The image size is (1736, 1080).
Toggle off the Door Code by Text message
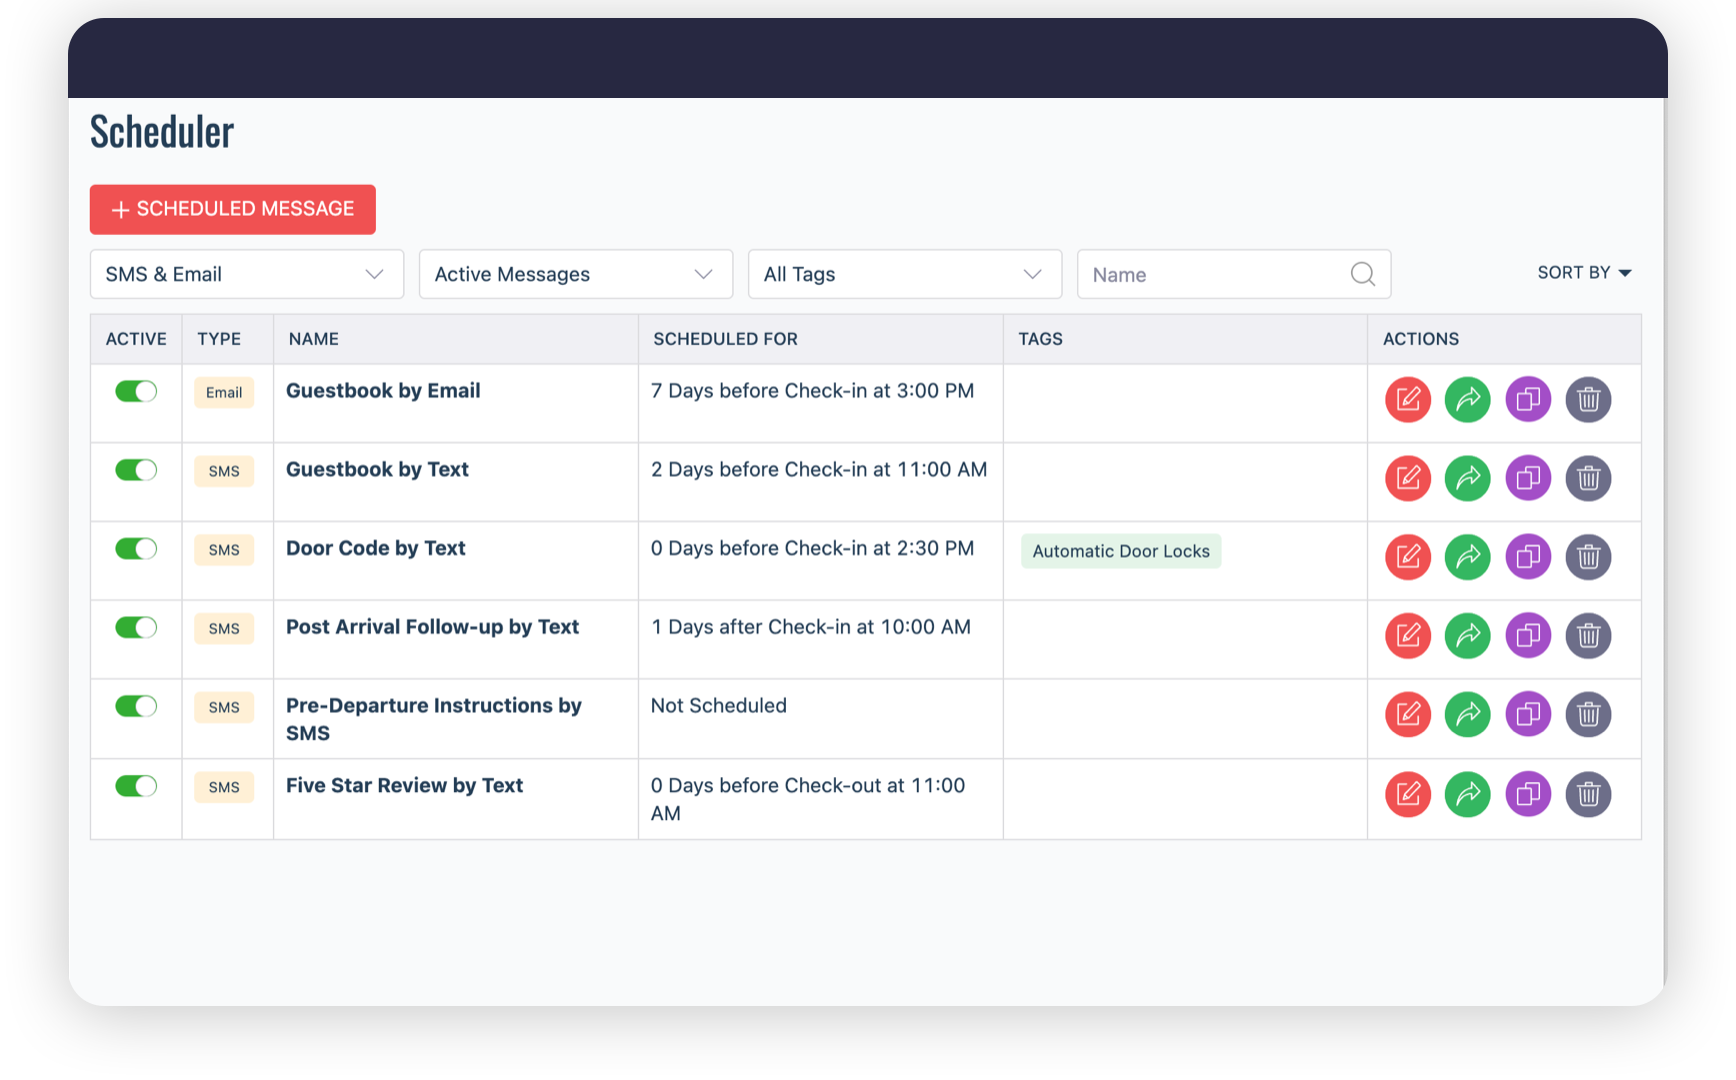coord(135,548)
